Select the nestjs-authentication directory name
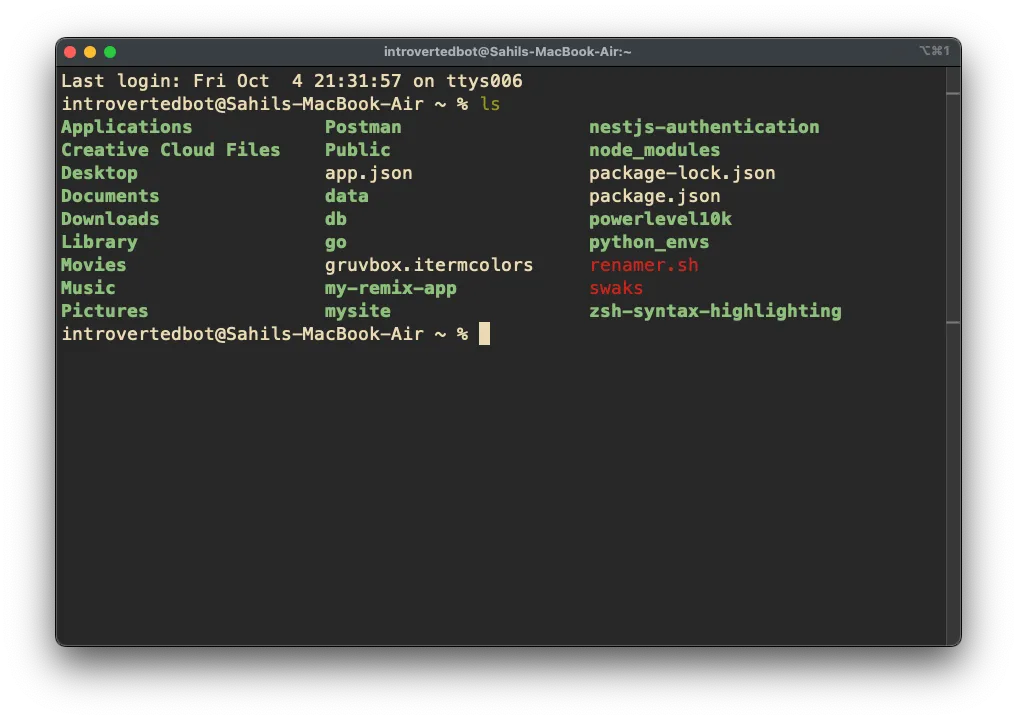 [703, 127]
